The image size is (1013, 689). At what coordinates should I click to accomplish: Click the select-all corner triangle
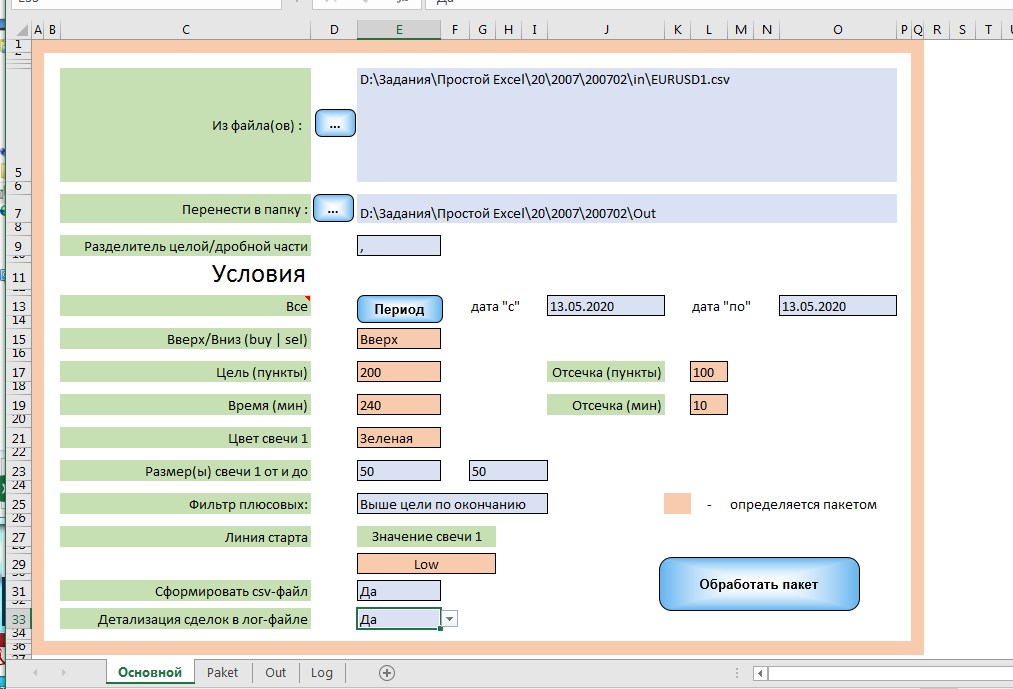(x=21, y=30)
